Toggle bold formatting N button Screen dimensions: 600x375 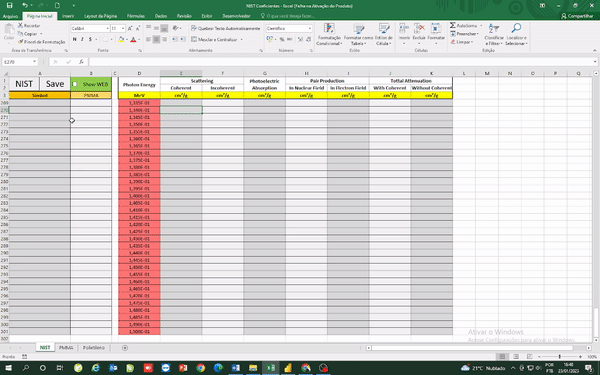[x=75, y=39]
